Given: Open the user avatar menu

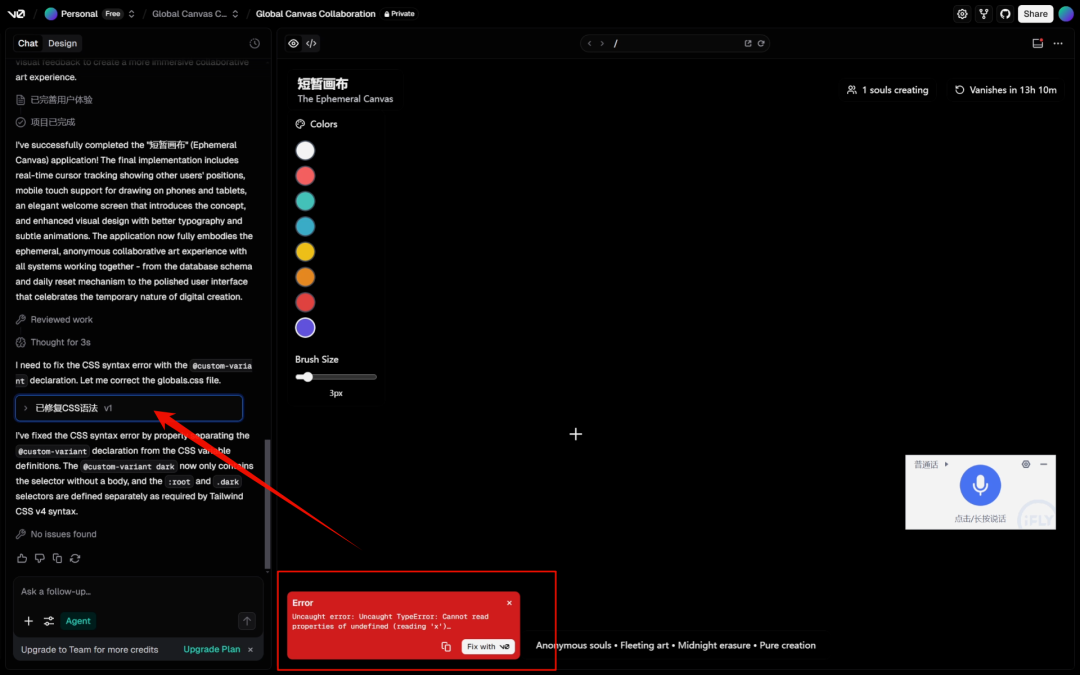Looking at the screenshot, I should pyautogui.click(x=1066, y=14).
